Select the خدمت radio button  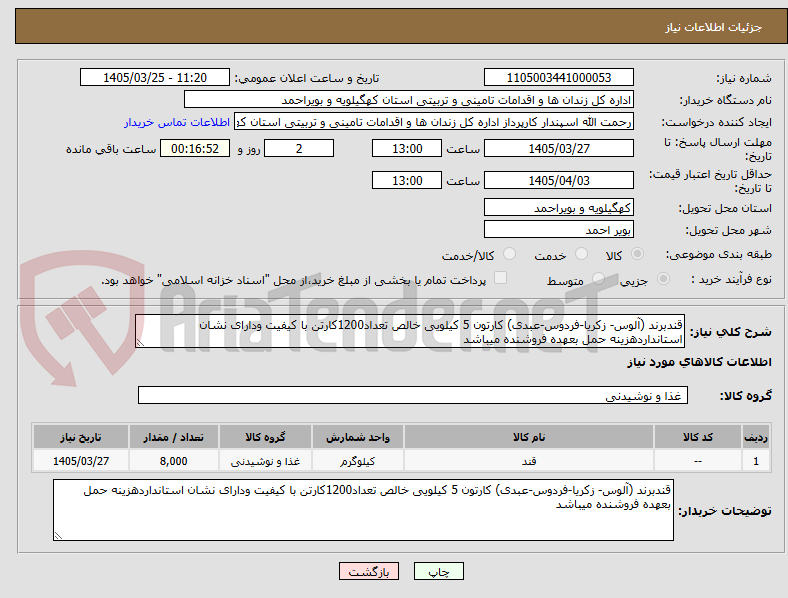[x=581, y=254]
